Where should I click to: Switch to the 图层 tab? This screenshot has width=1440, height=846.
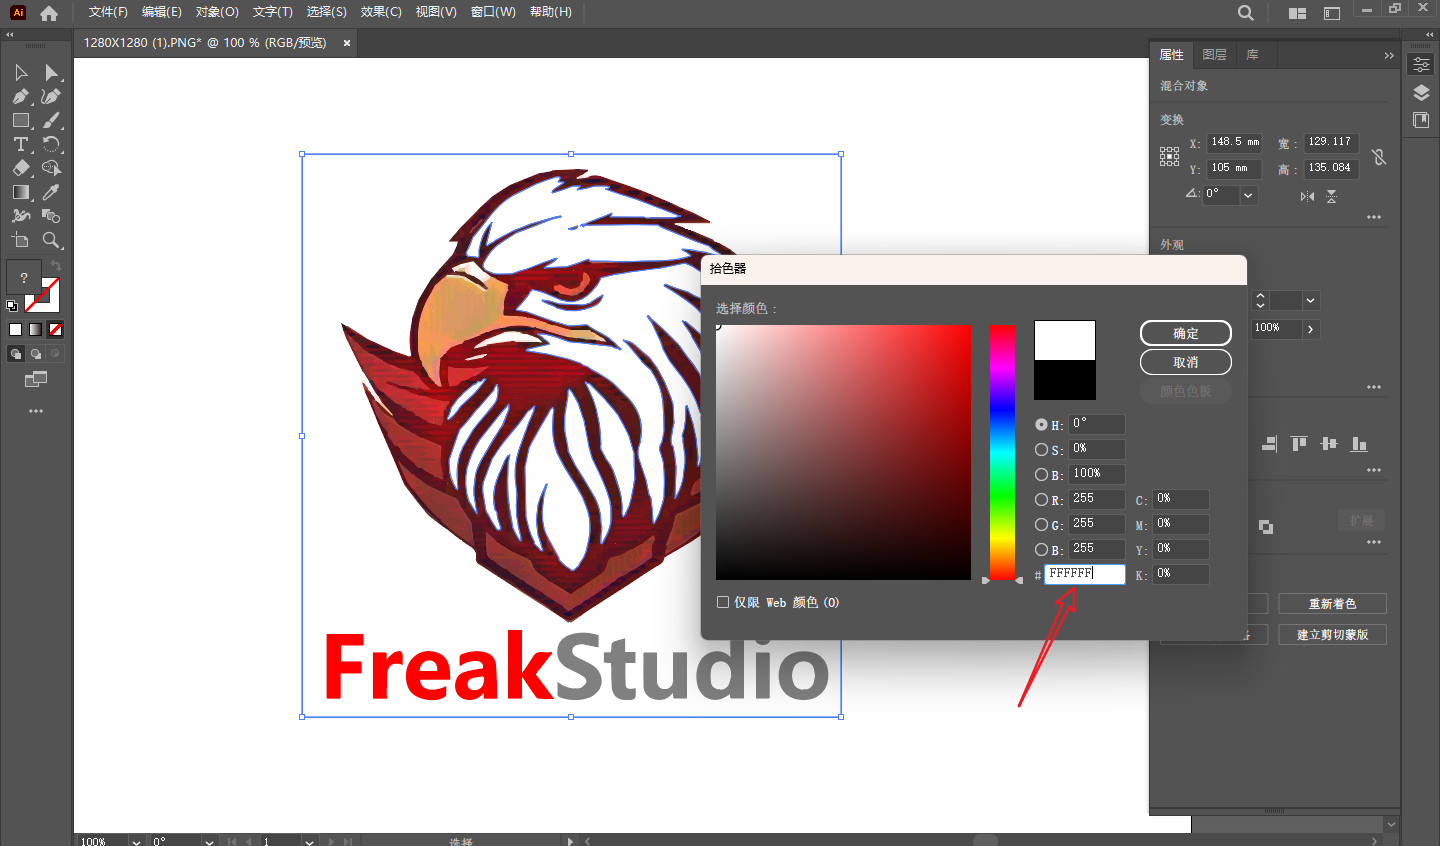click(1214, 55)
